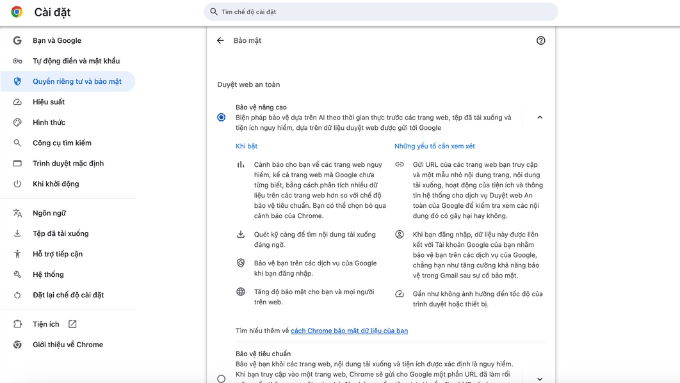Click the Chrome icon for Giới thiệu về Chrome
The height and width of the screenshot is (383, 680).
(17, 344)
